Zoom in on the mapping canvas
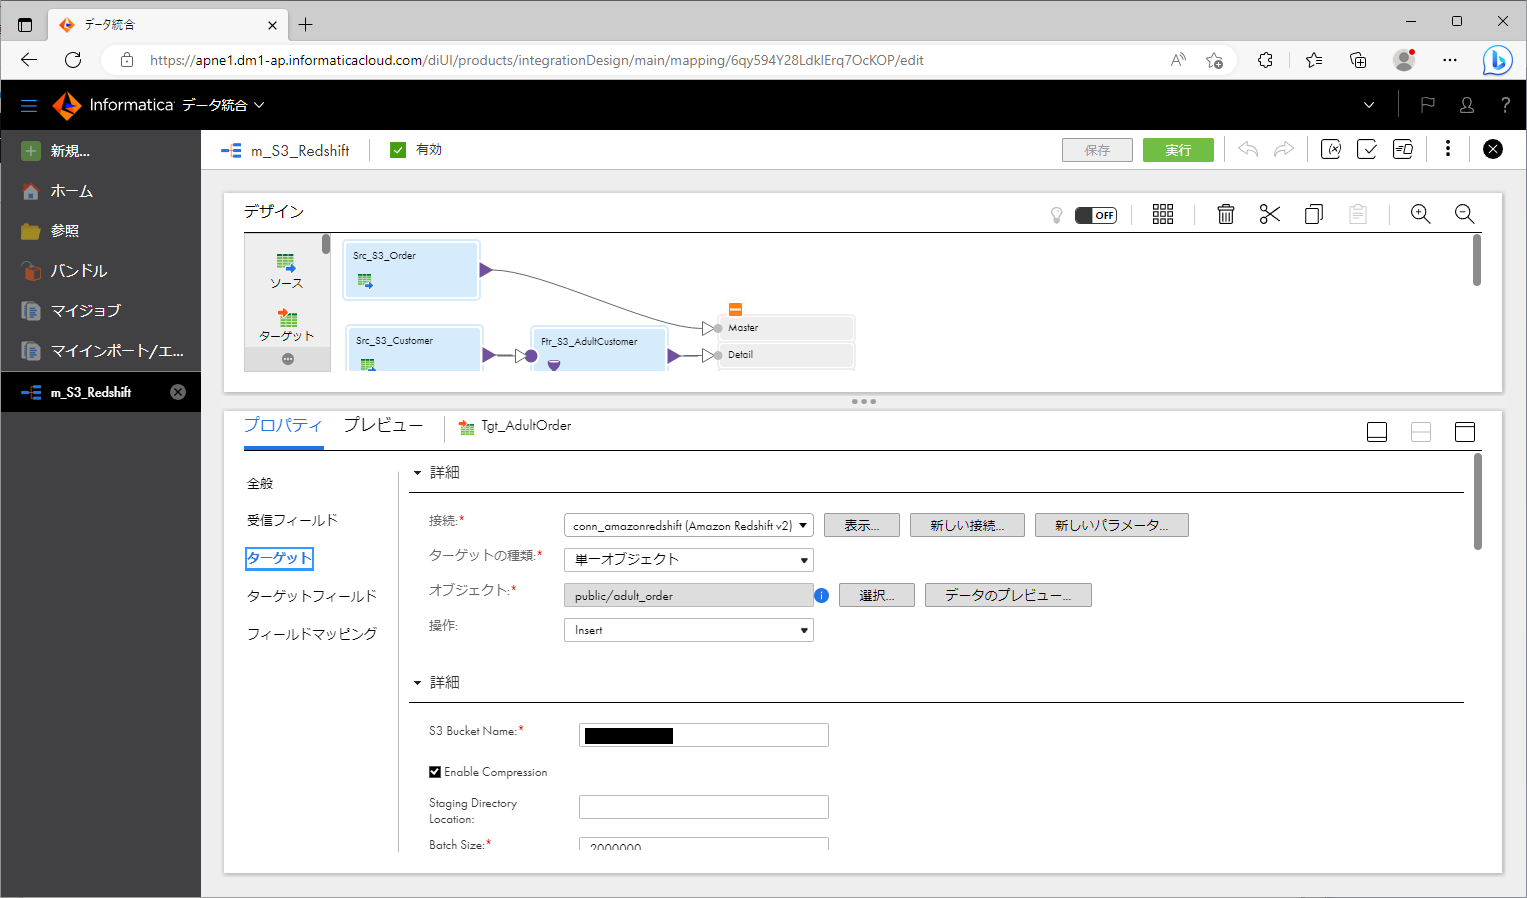Image resolution: width=1527 pixels, height=898 pixels. click(x=1420, y=213)
